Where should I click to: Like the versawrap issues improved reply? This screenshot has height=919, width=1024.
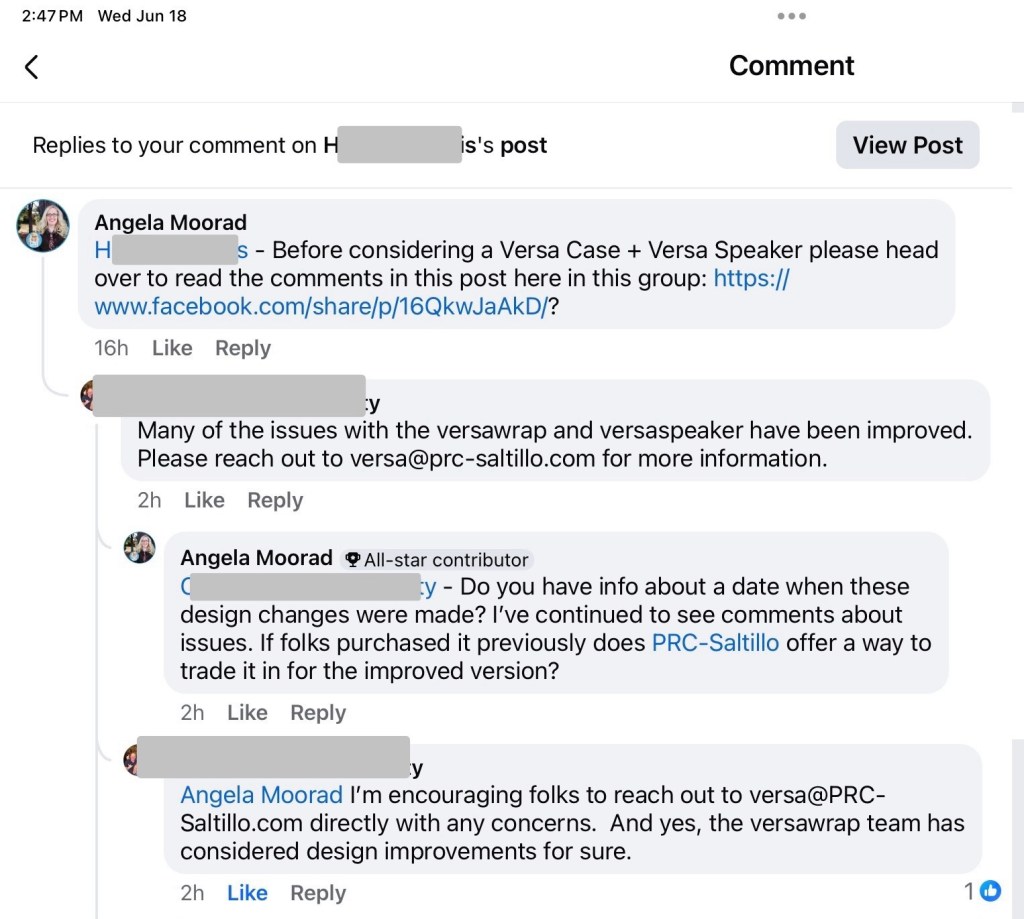[x=204, y=500]
